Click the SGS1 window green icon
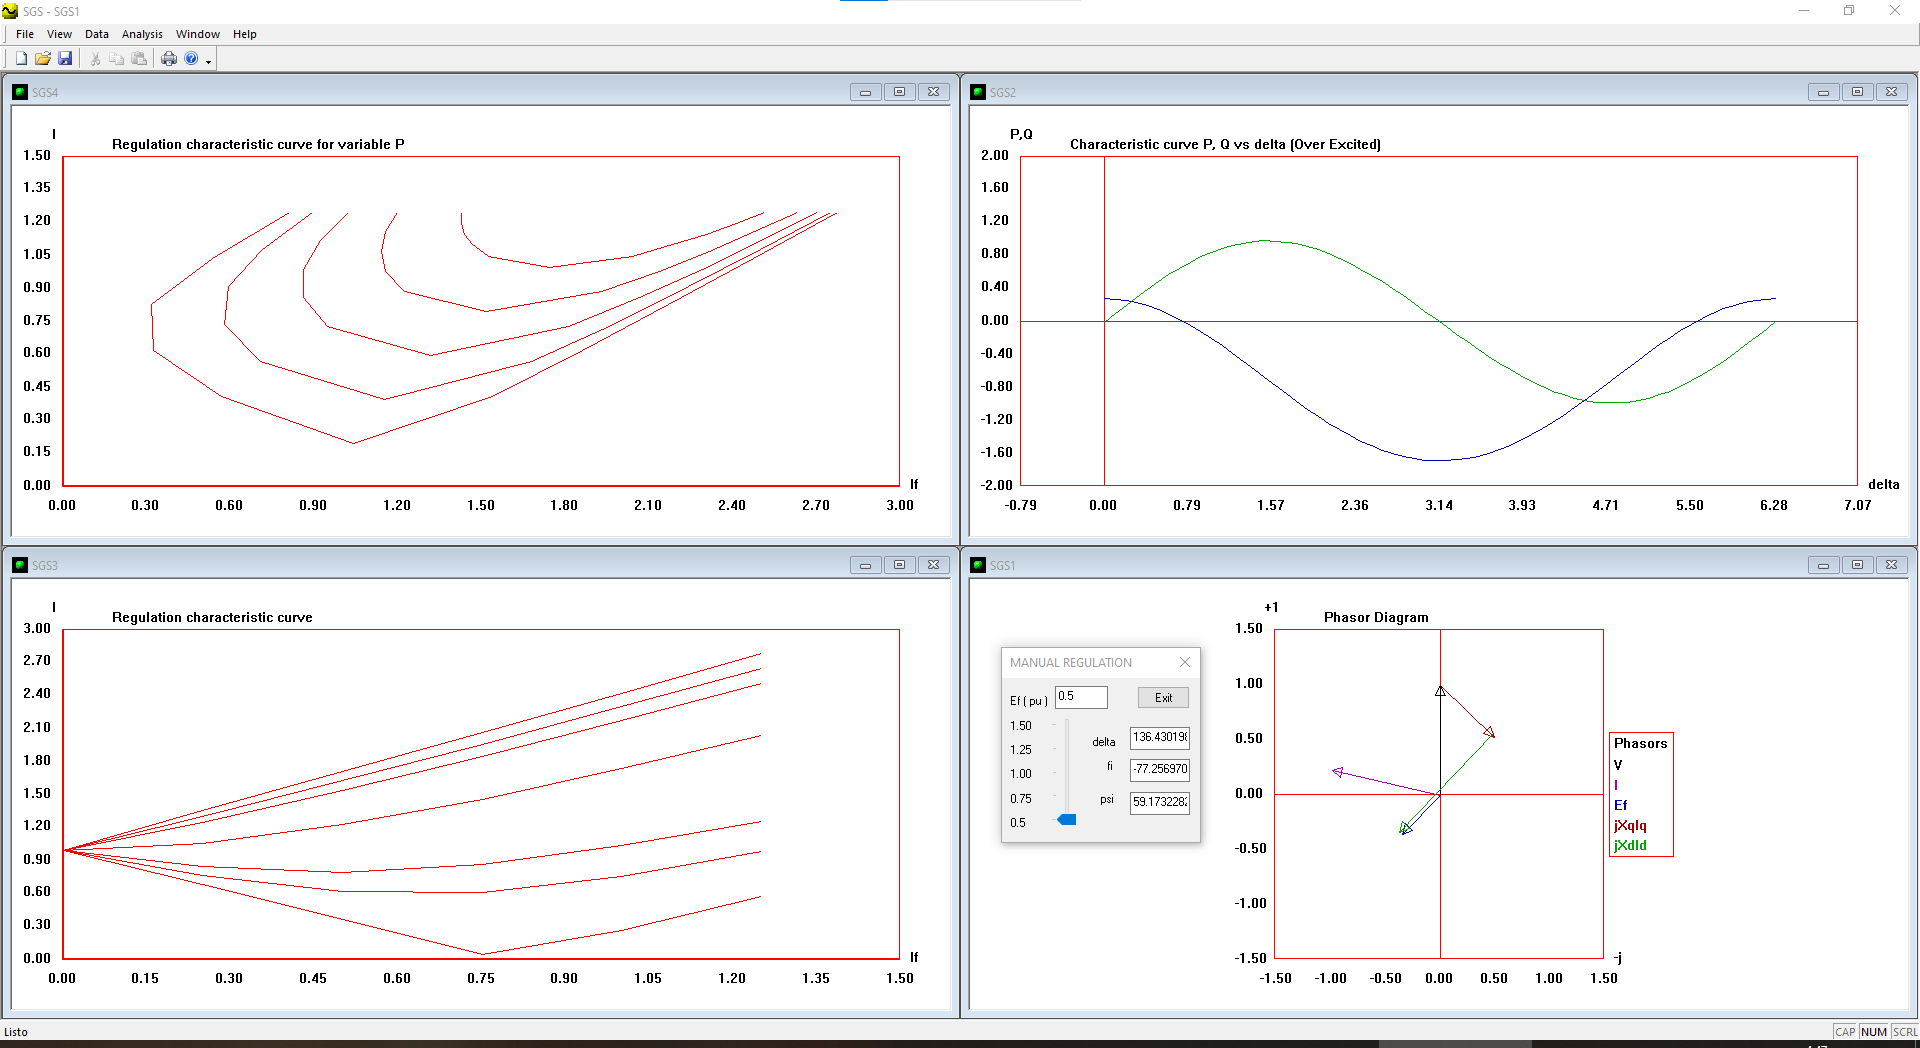1920x1048 pixels. click(978, 565)
